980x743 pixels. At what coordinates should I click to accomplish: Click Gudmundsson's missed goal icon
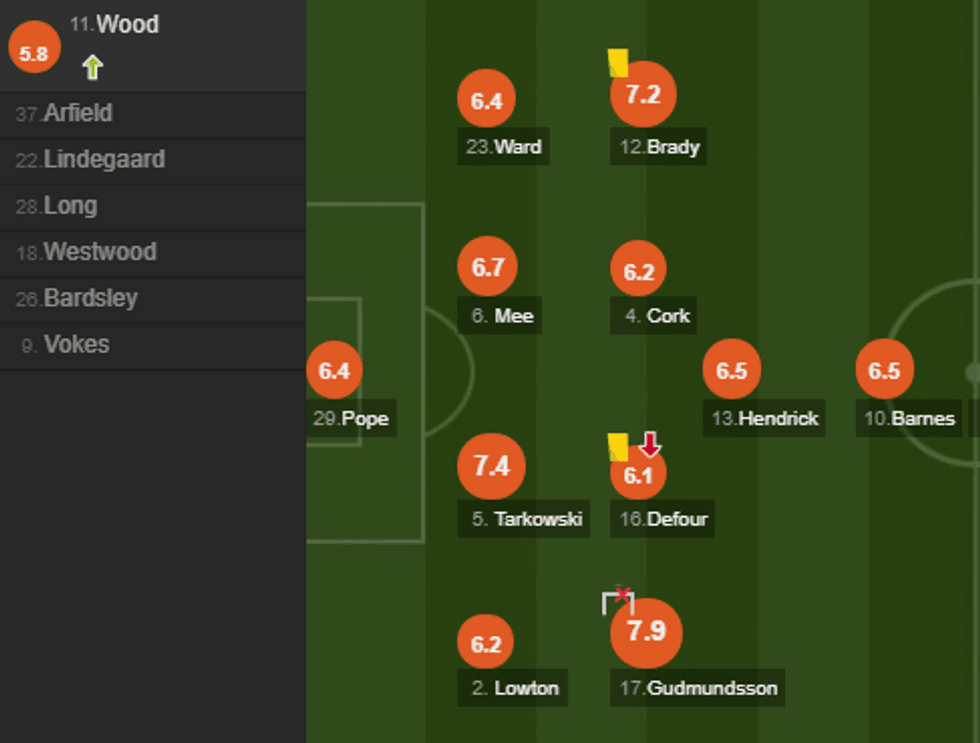[x=619, y=600]
